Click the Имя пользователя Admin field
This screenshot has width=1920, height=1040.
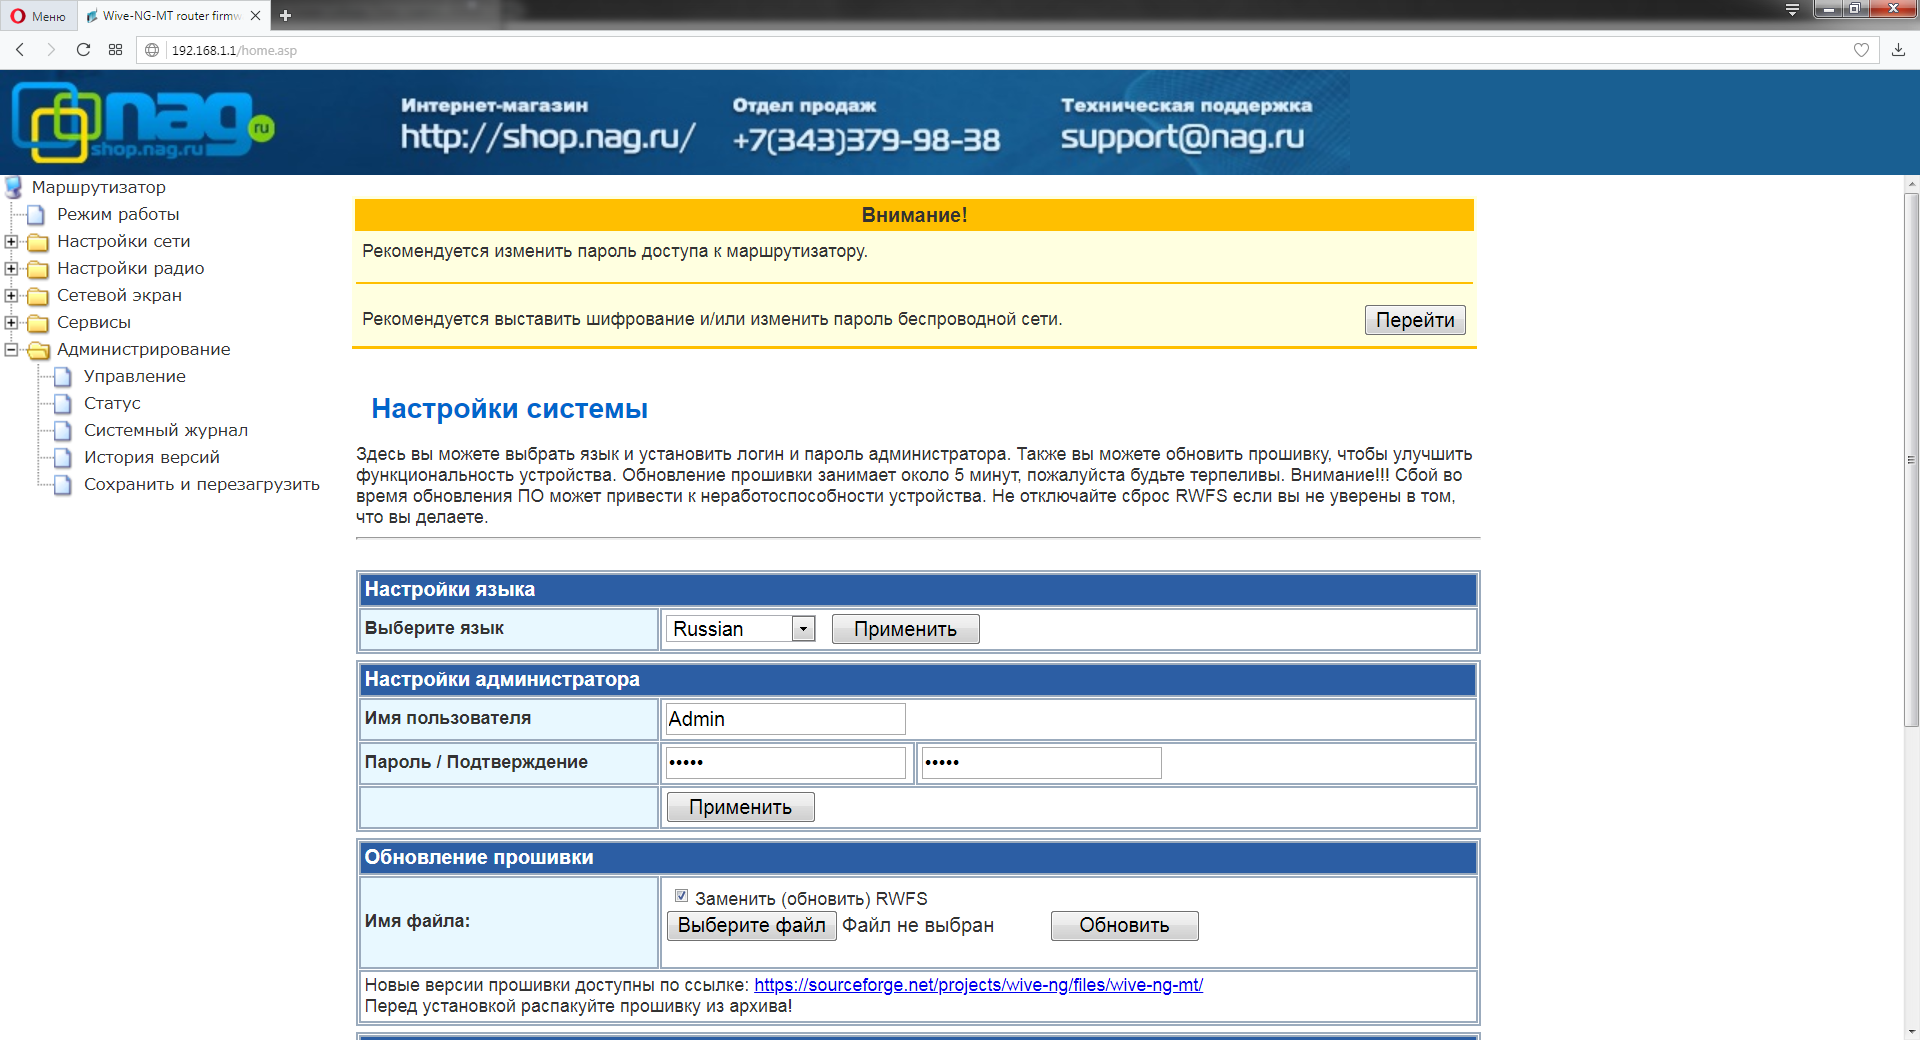785,719
